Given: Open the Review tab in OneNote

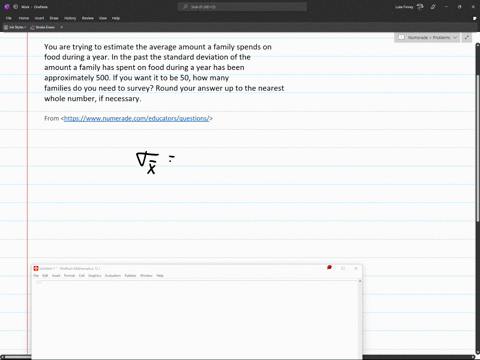Looking at the screenshot, I should click(88, 18).
